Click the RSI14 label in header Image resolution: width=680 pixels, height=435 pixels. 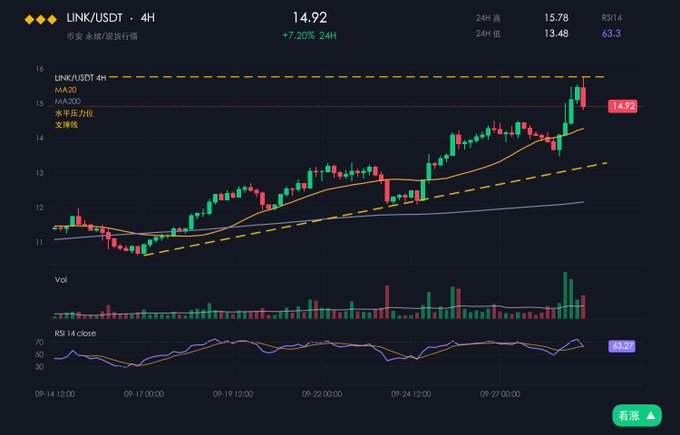[611, 18]
